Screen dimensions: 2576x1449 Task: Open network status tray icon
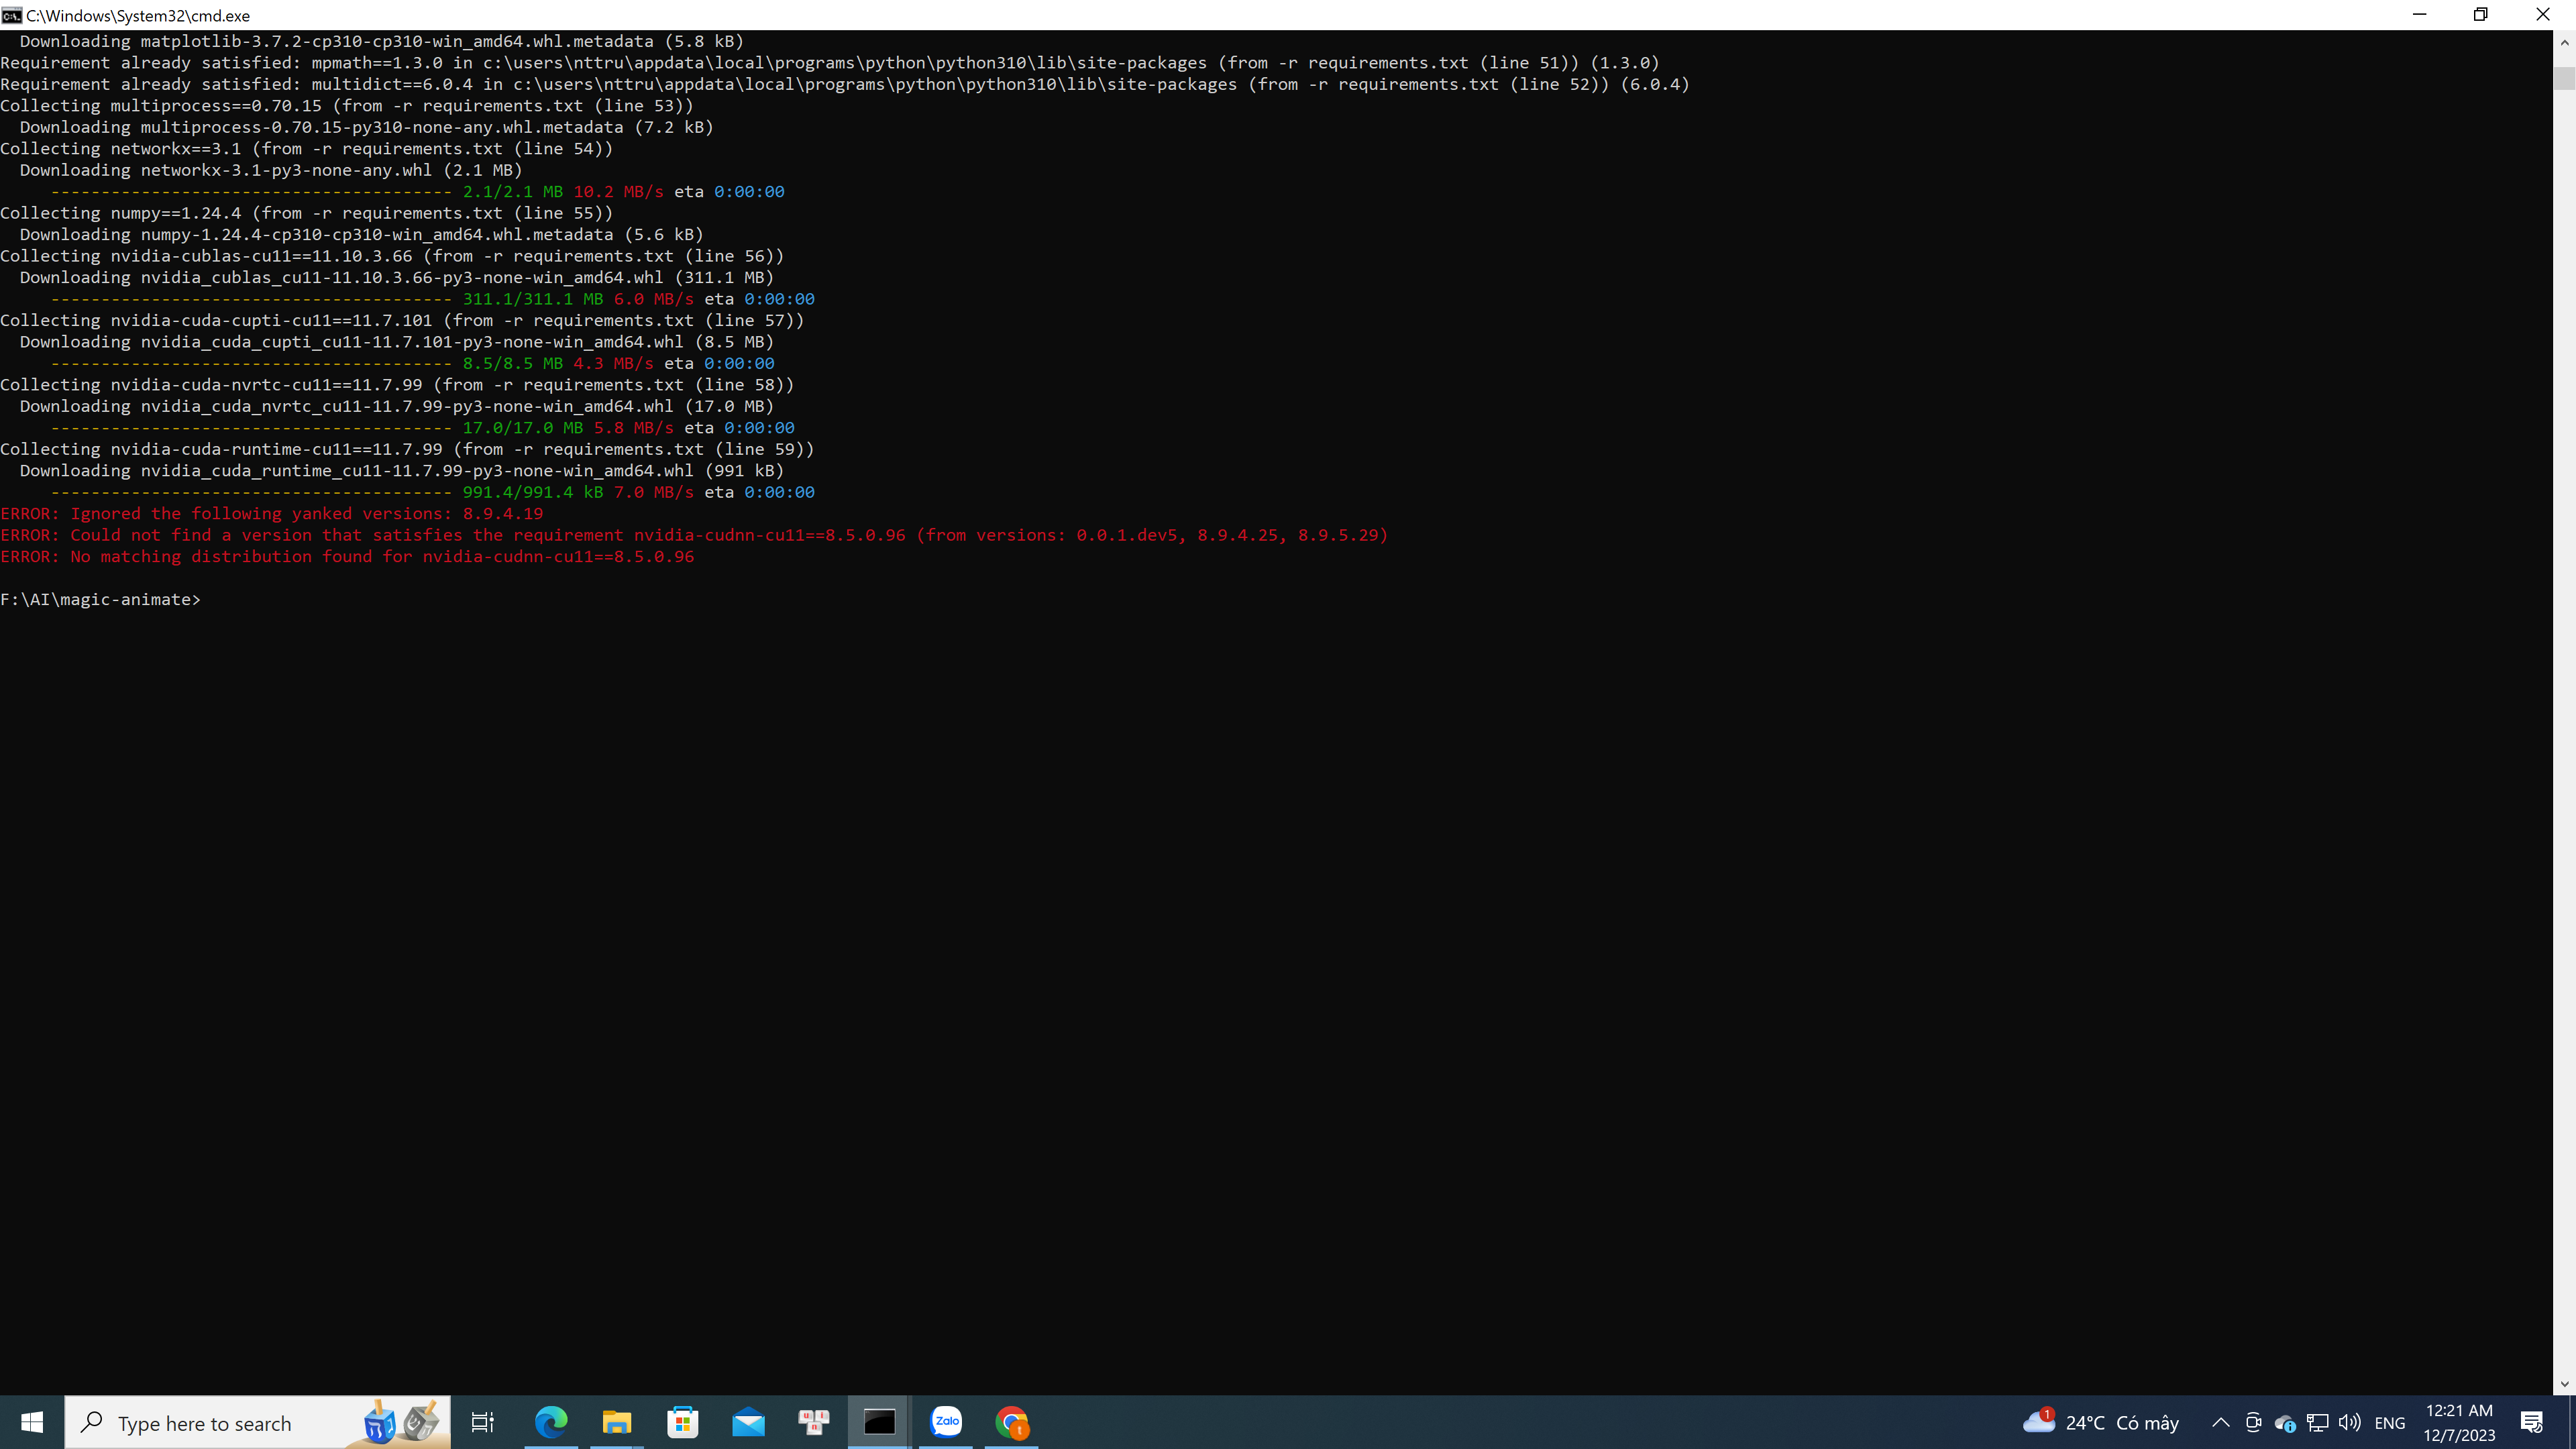pyautogui.click(x=2318, y=1422)
